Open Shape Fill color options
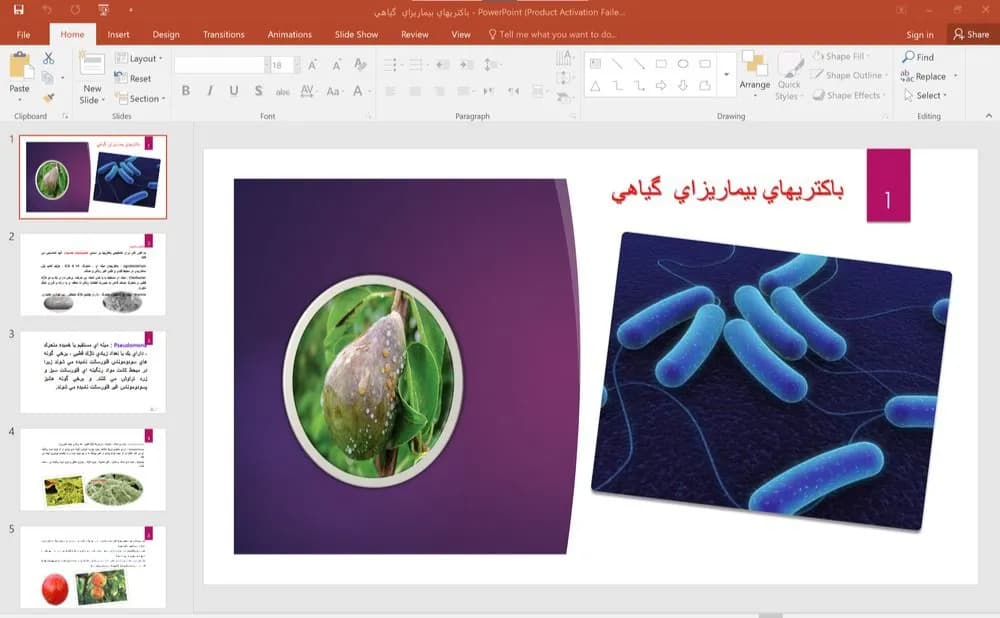 click(841, 56)
